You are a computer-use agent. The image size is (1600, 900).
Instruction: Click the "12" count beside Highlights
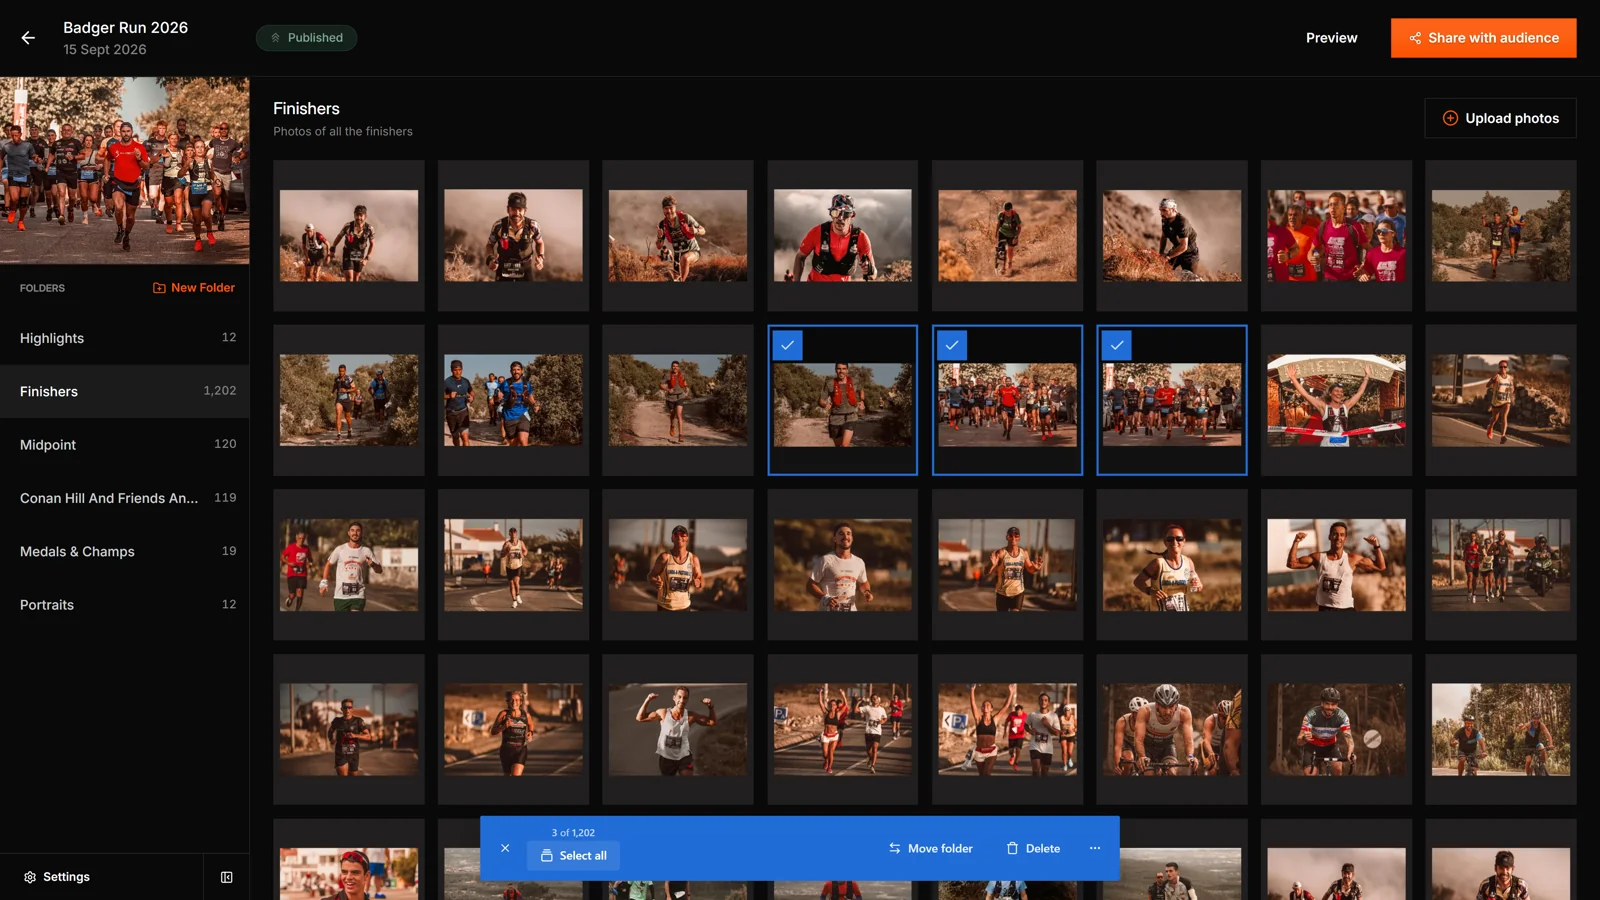229,338
